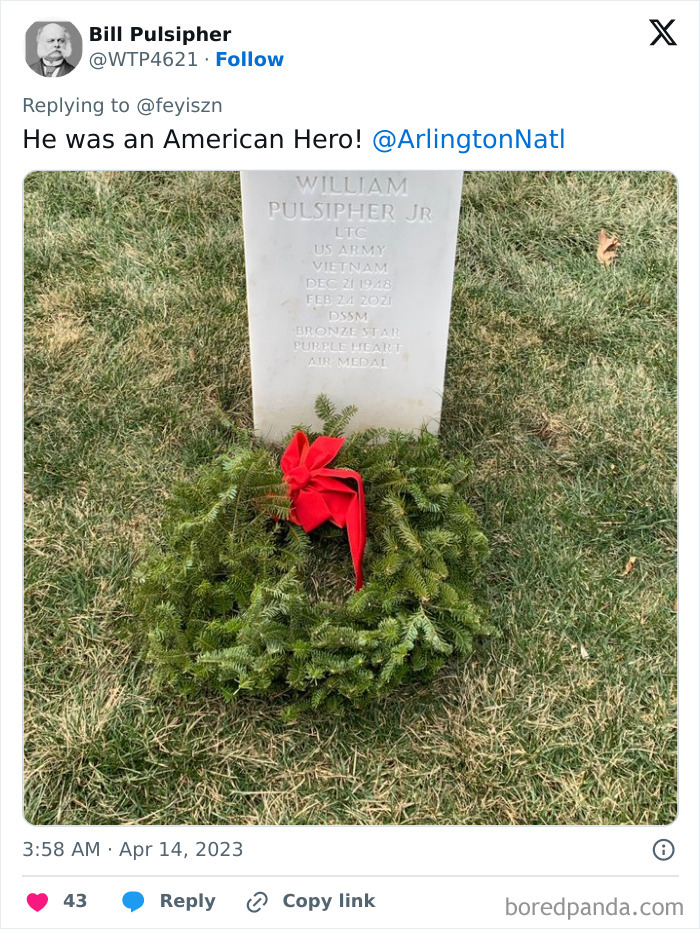
Task: Open the 3:58 AM Apr 14, 2023 timestamp
Action: (133, 850)
